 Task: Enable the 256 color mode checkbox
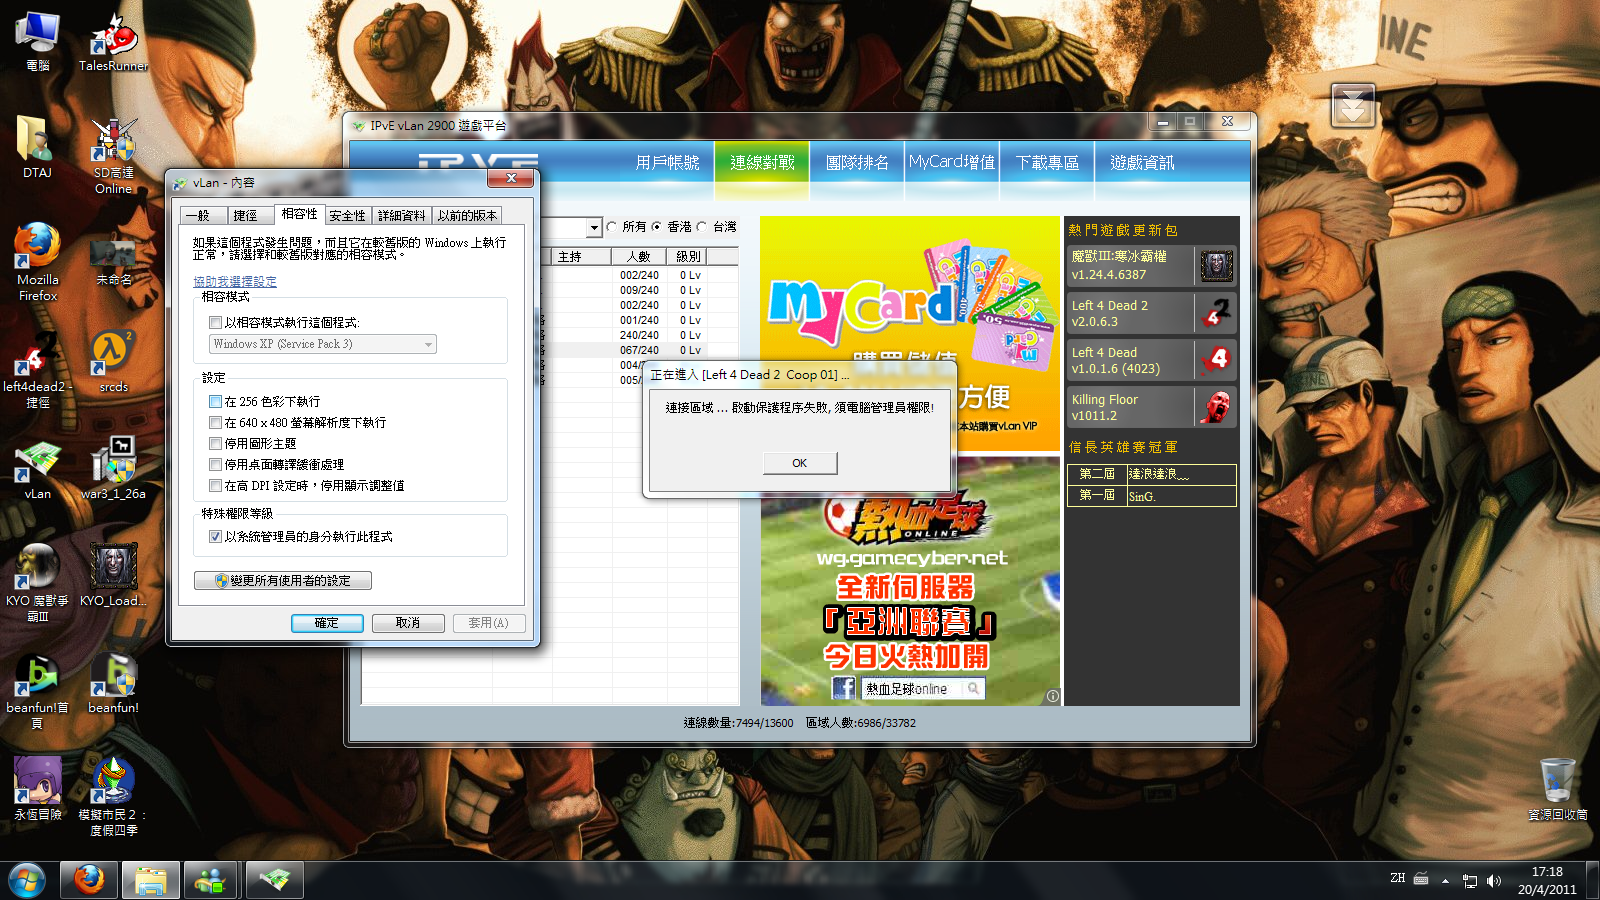coord(215,401)
